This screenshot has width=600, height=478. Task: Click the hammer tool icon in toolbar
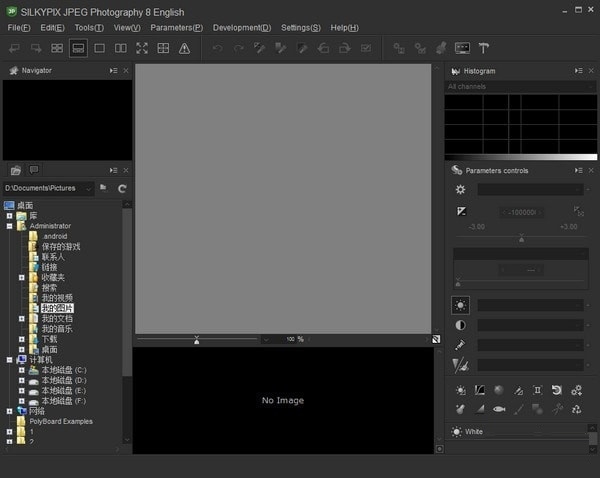pyautogui.click(x=484, y=48)
